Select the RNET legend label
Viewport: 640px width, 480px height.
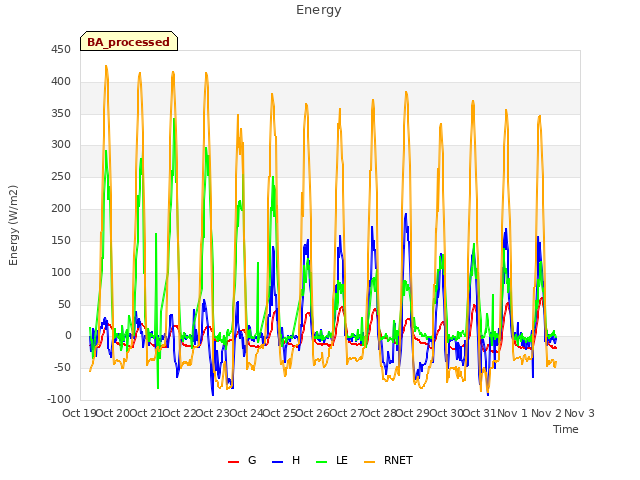(398, 460)
